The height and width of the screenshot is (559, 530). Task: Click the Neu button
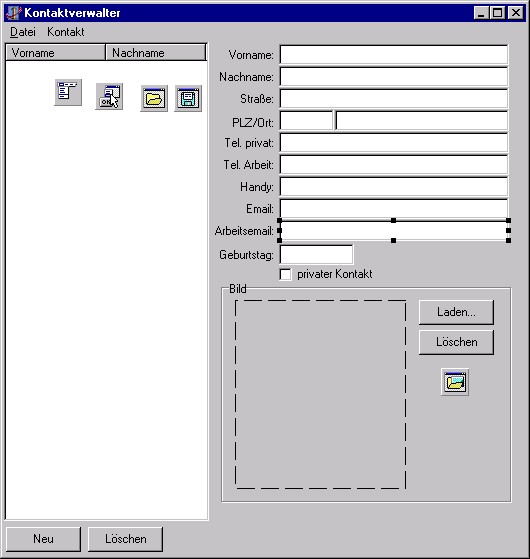pos(43,539)
